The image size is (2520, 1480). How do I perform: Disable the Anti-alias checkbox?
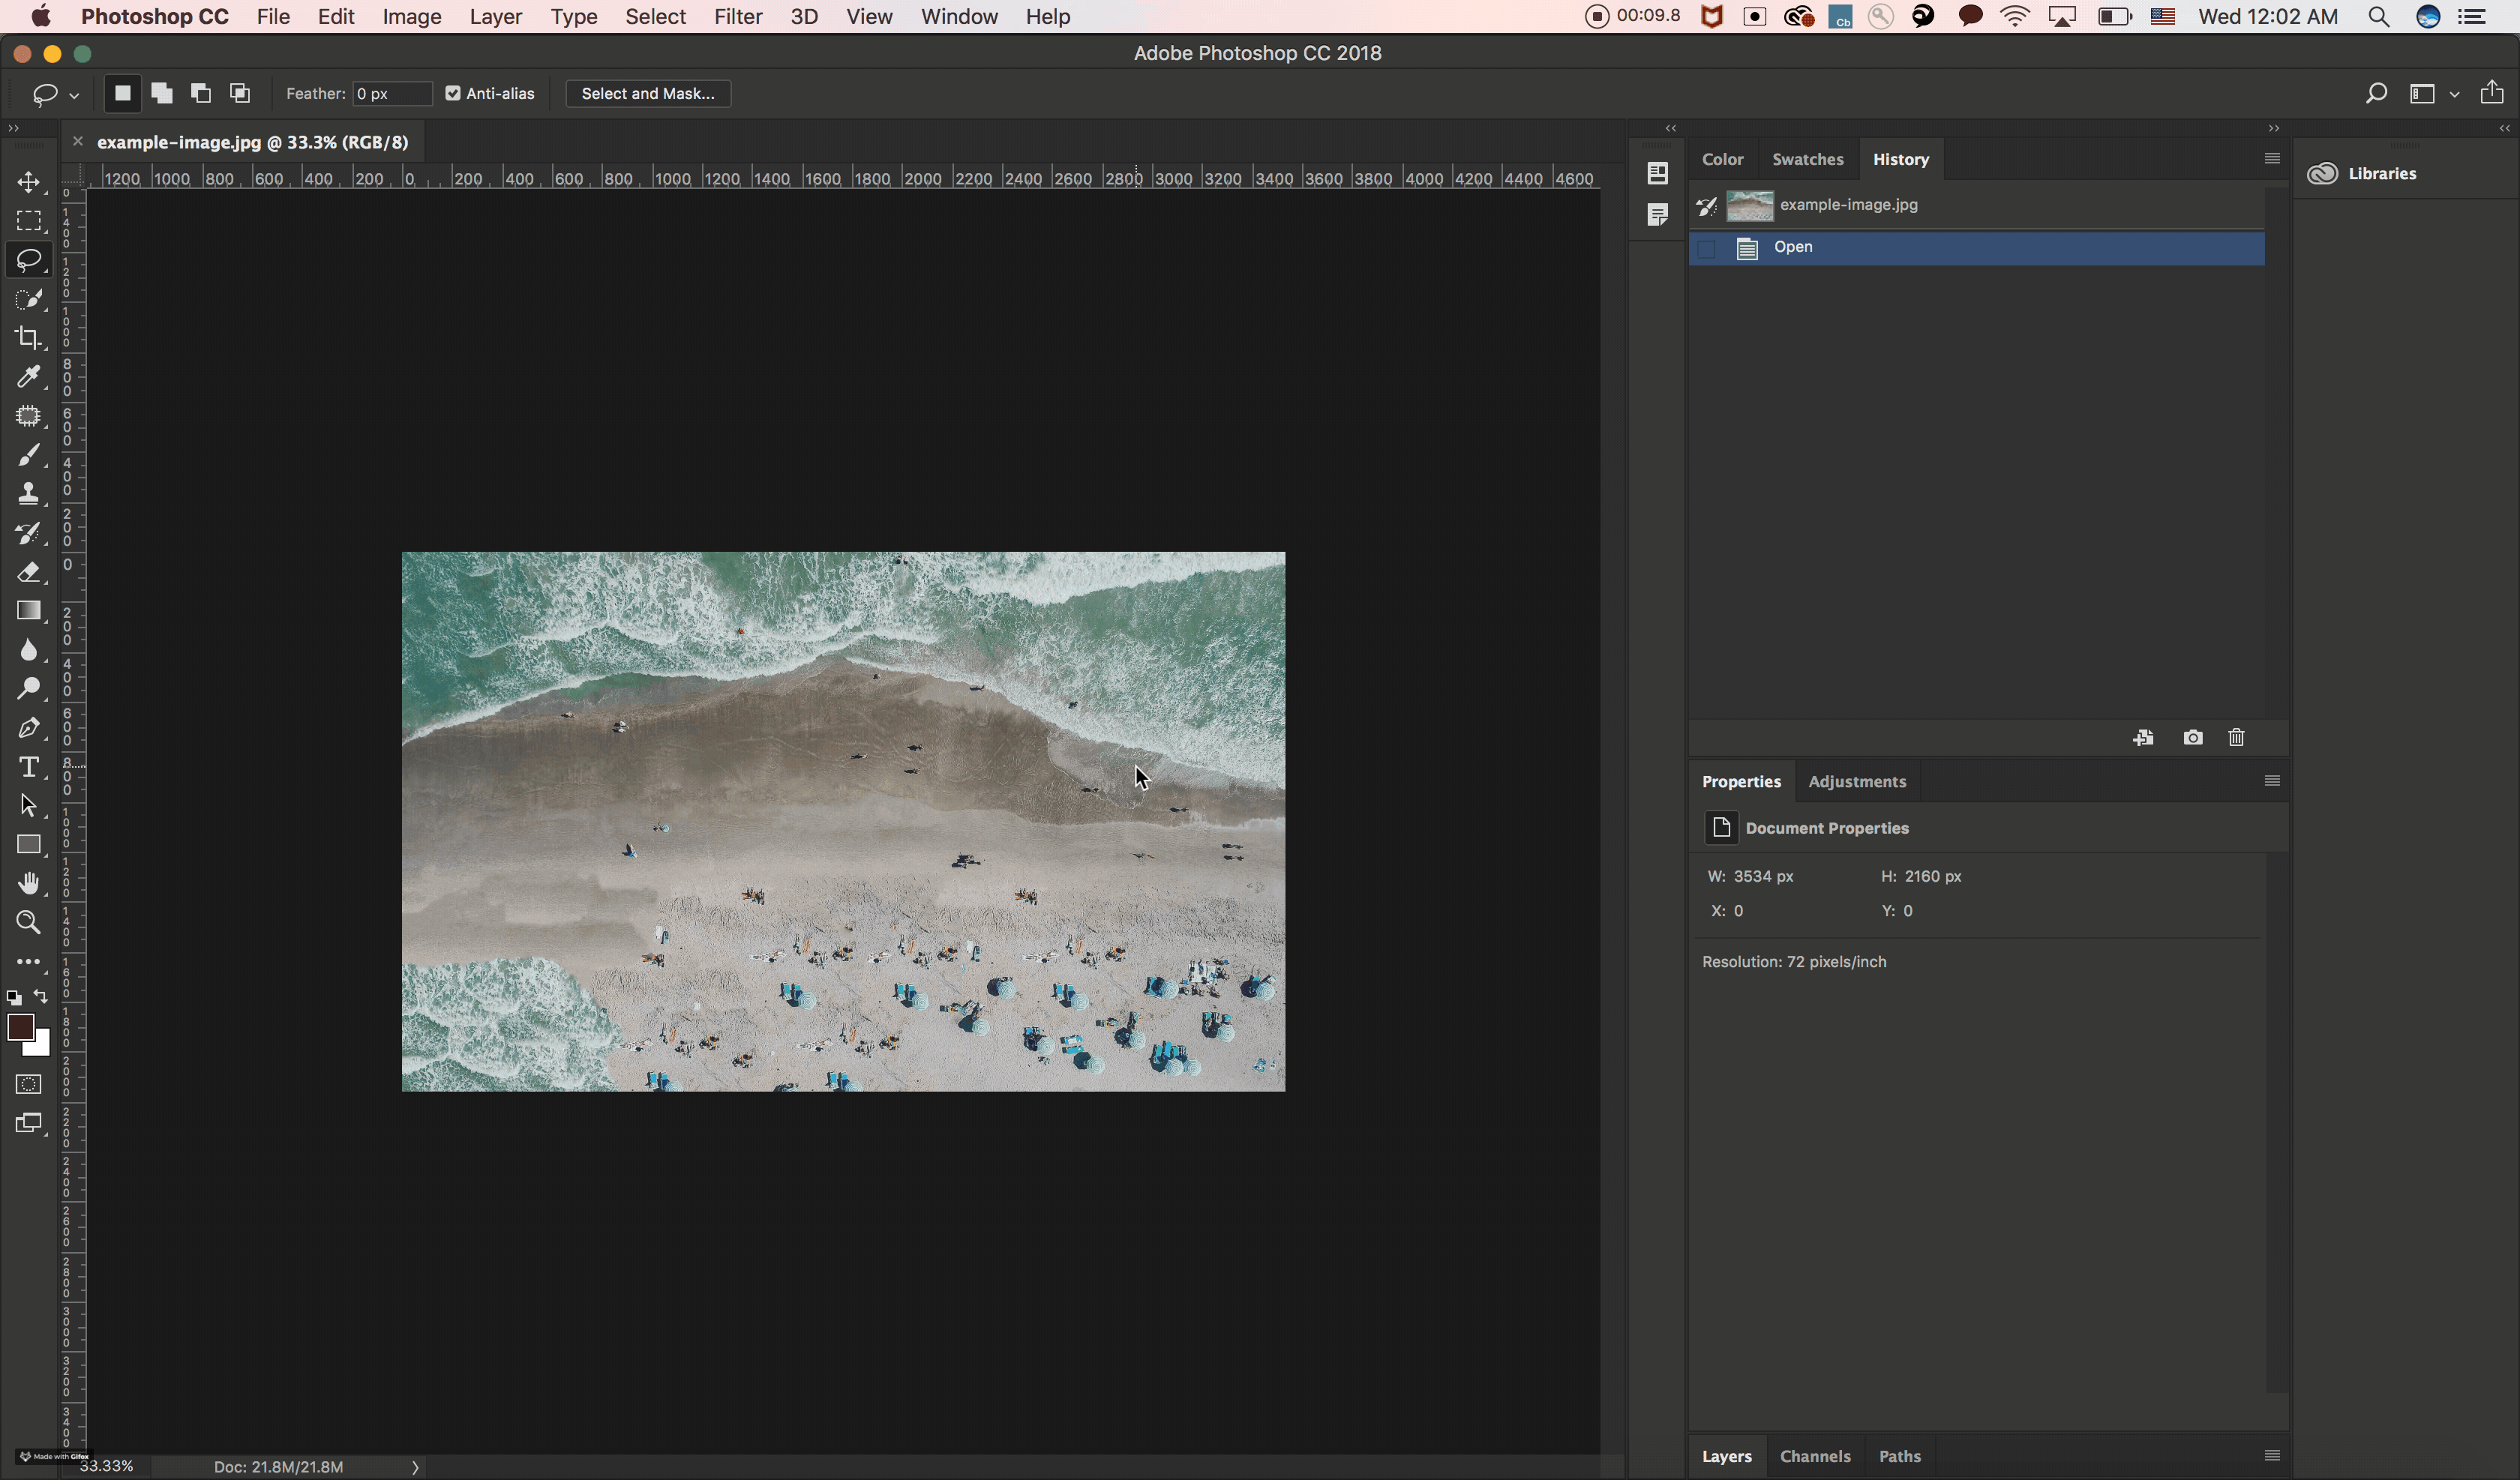[453, 93]
